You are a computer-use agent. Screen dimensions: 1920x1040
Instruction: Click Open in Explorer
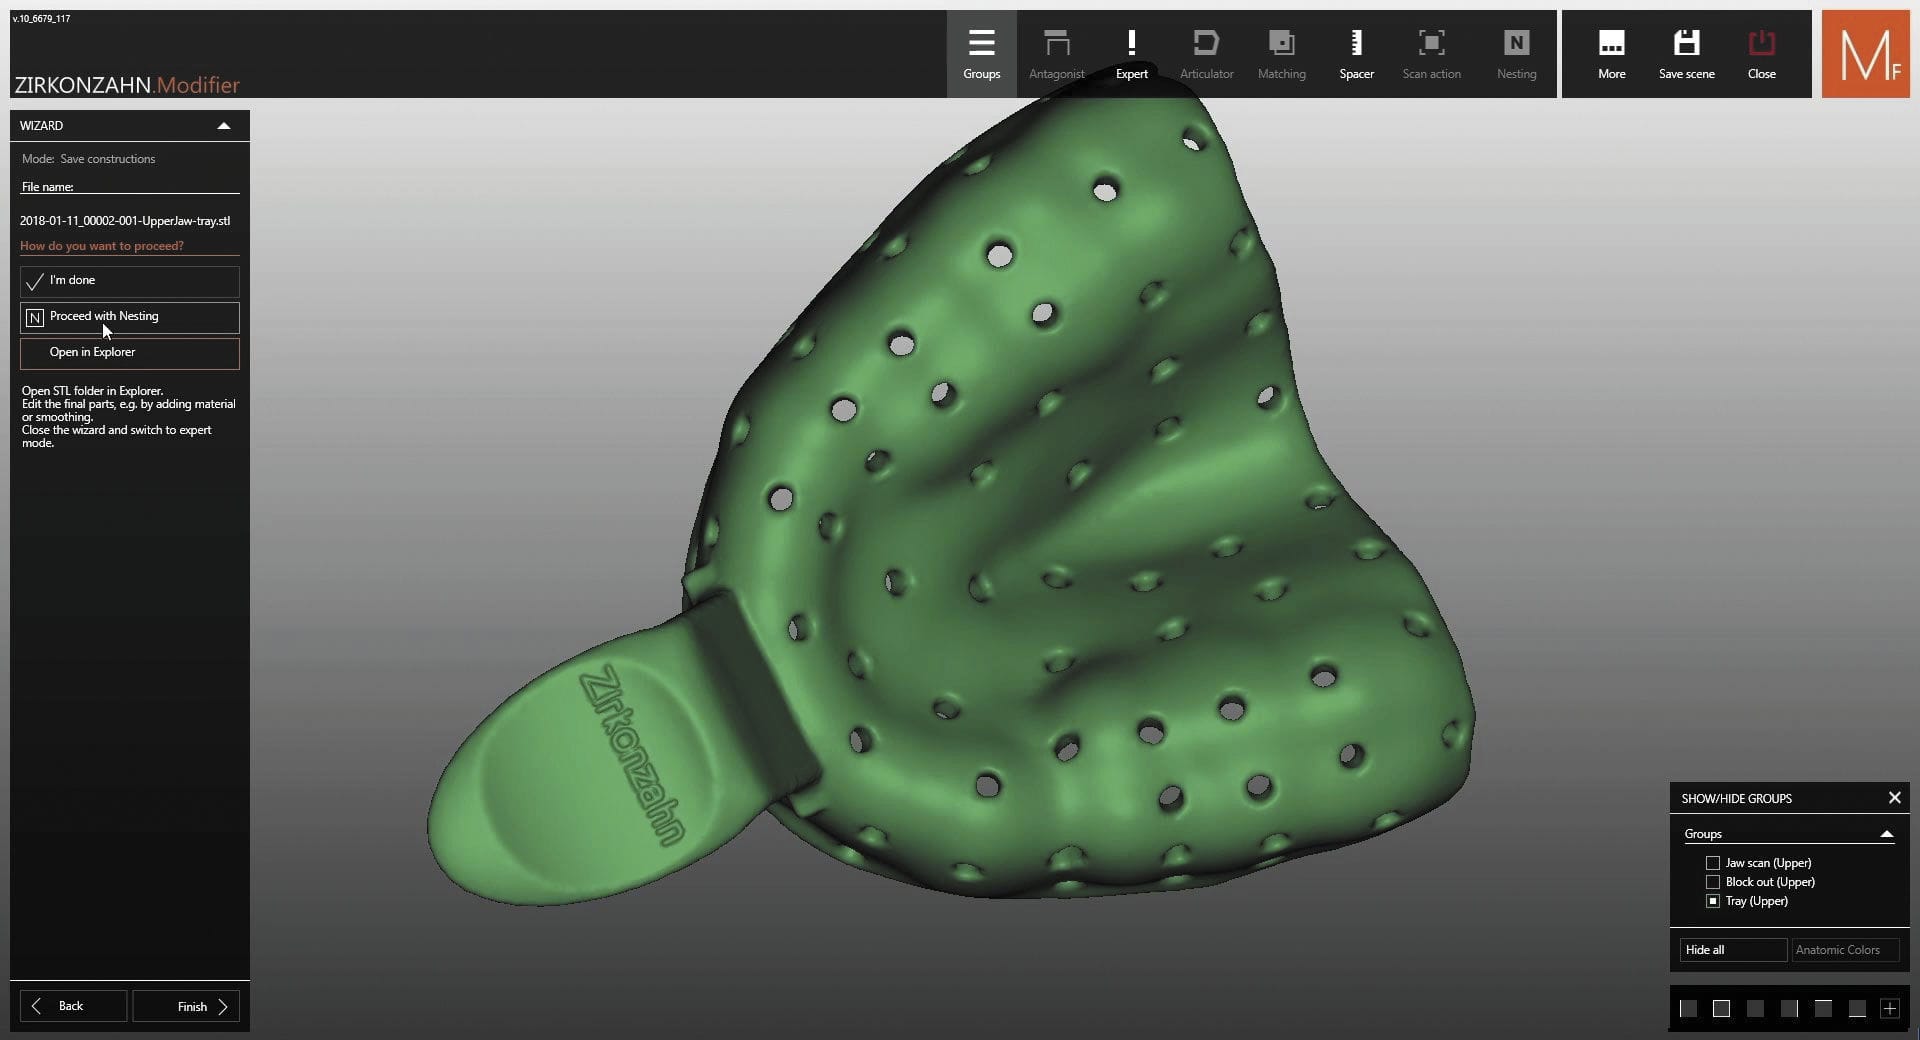tap(129, 353)
